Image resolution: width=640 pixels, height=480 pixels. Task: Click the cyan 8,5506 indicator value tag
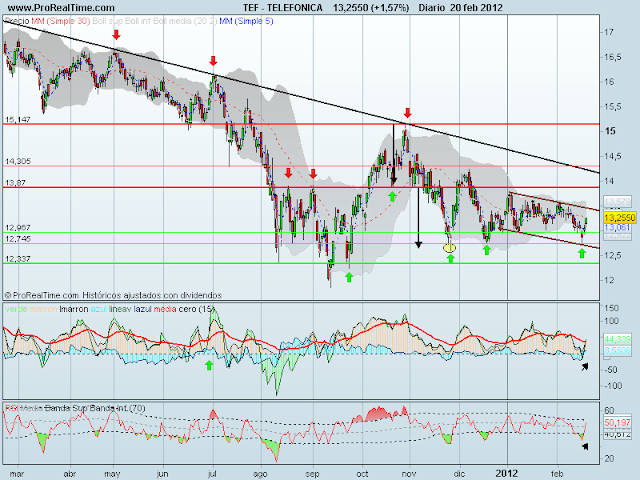617,350
